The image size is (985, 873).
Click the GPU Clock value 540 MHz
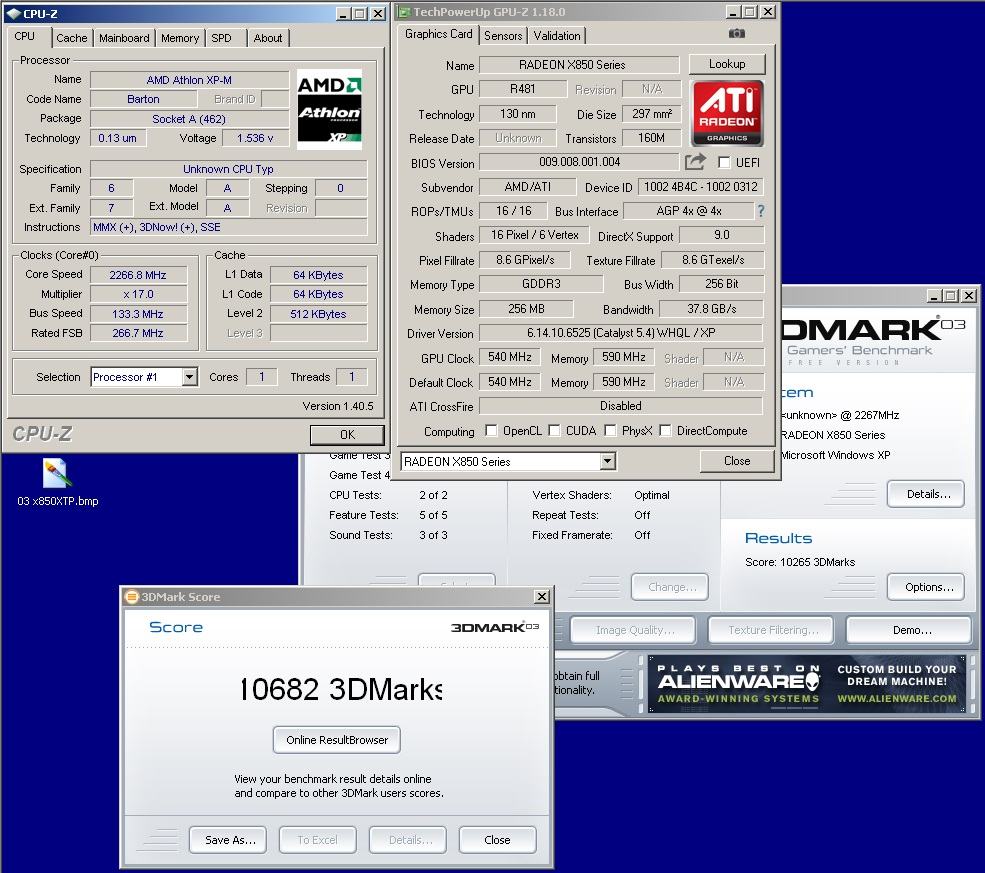click(x=509, y=357)
